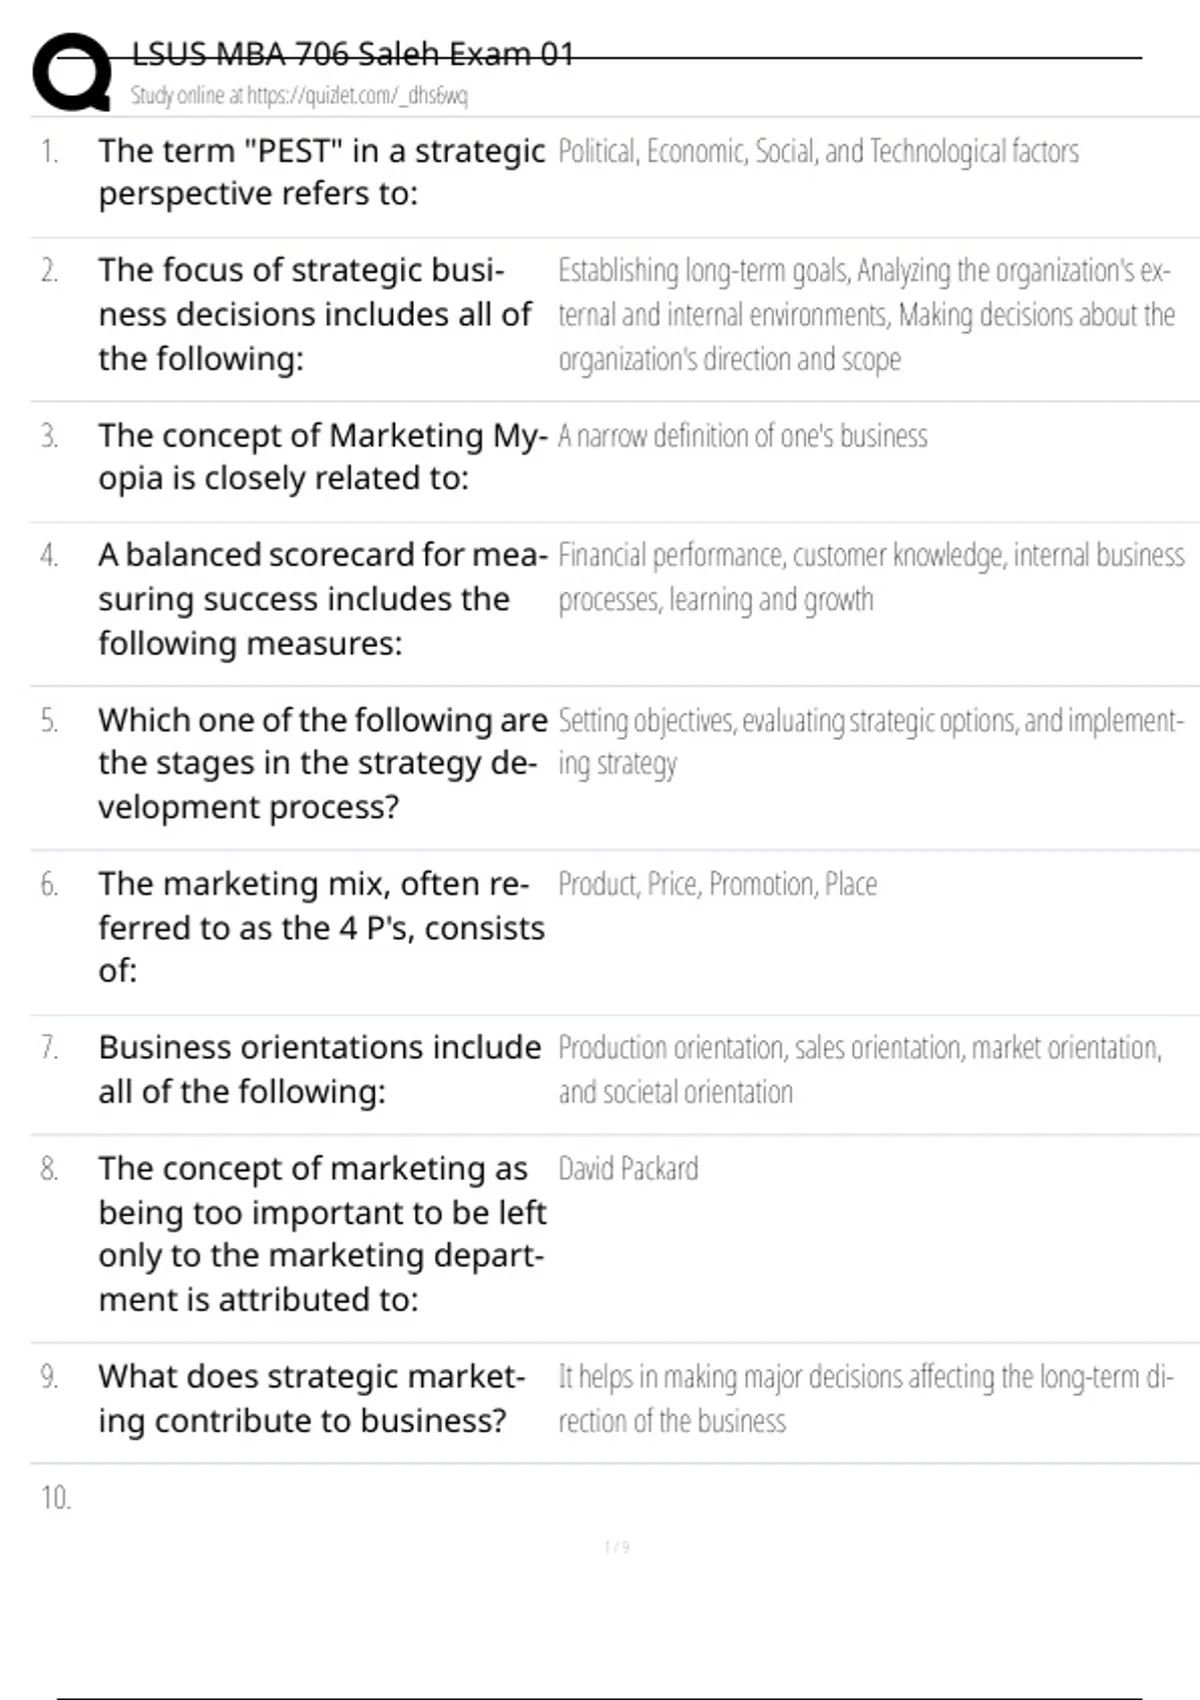Select the Marketing Myopia question
Screen dimensions: 1200x1700
point(322,457)
